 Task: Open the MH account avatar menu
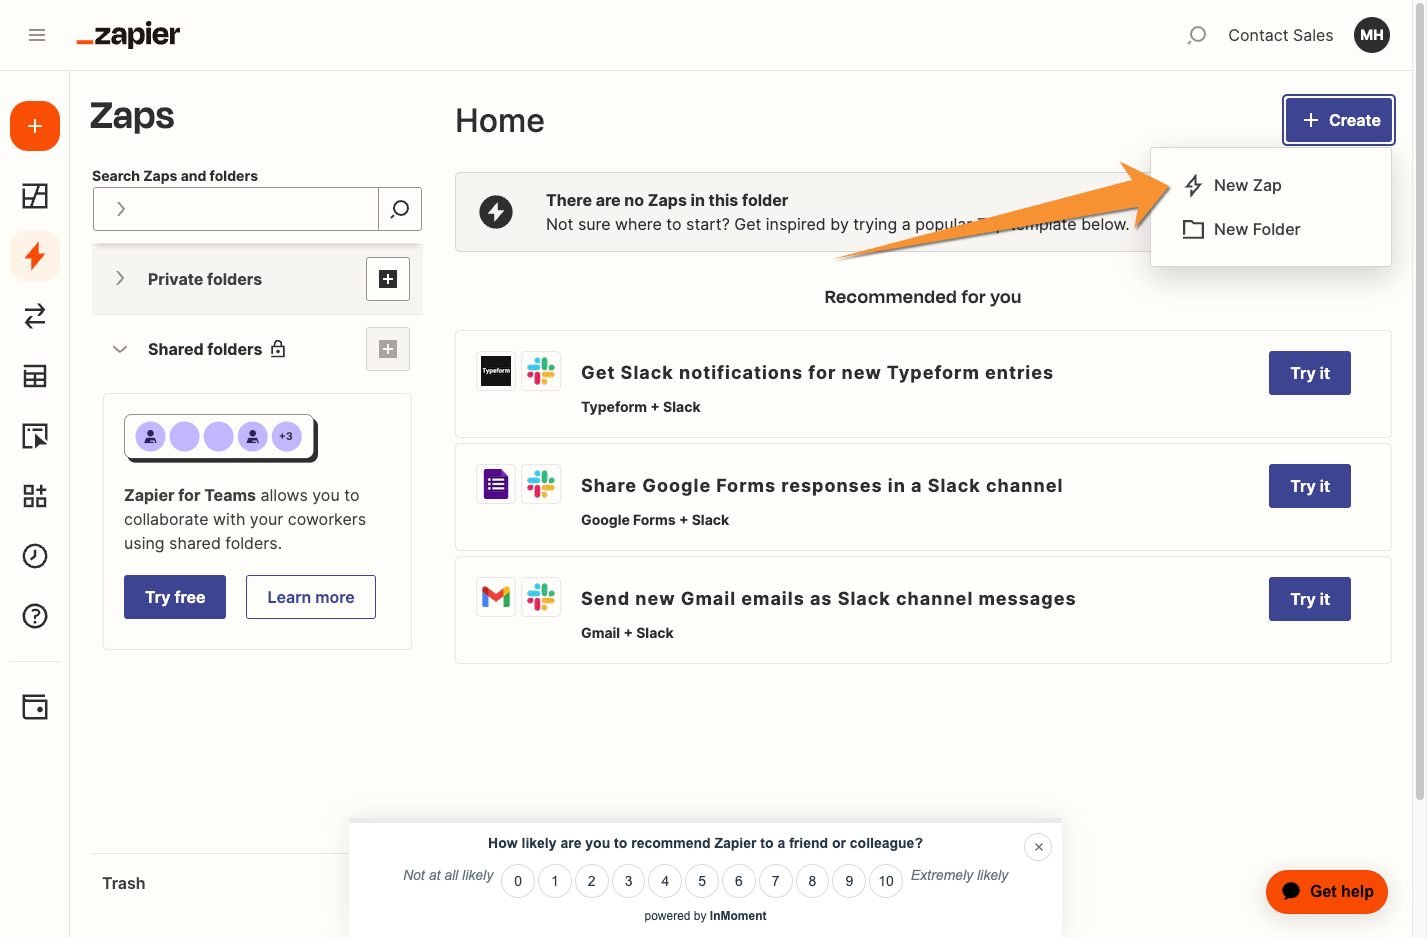tap(1372, 35)
